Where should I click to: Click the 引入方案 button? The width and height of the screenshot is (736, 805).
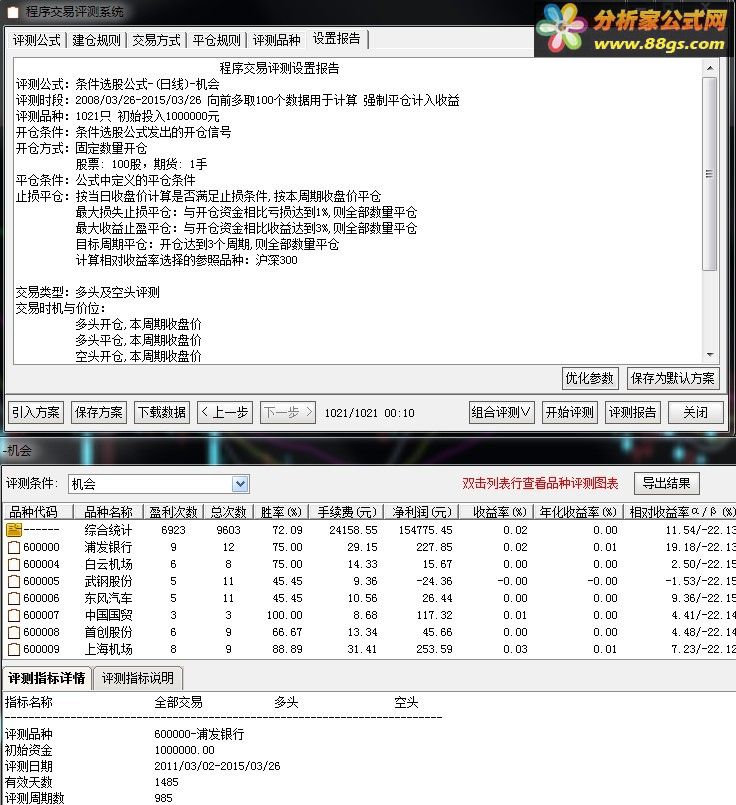pos(36,412)
